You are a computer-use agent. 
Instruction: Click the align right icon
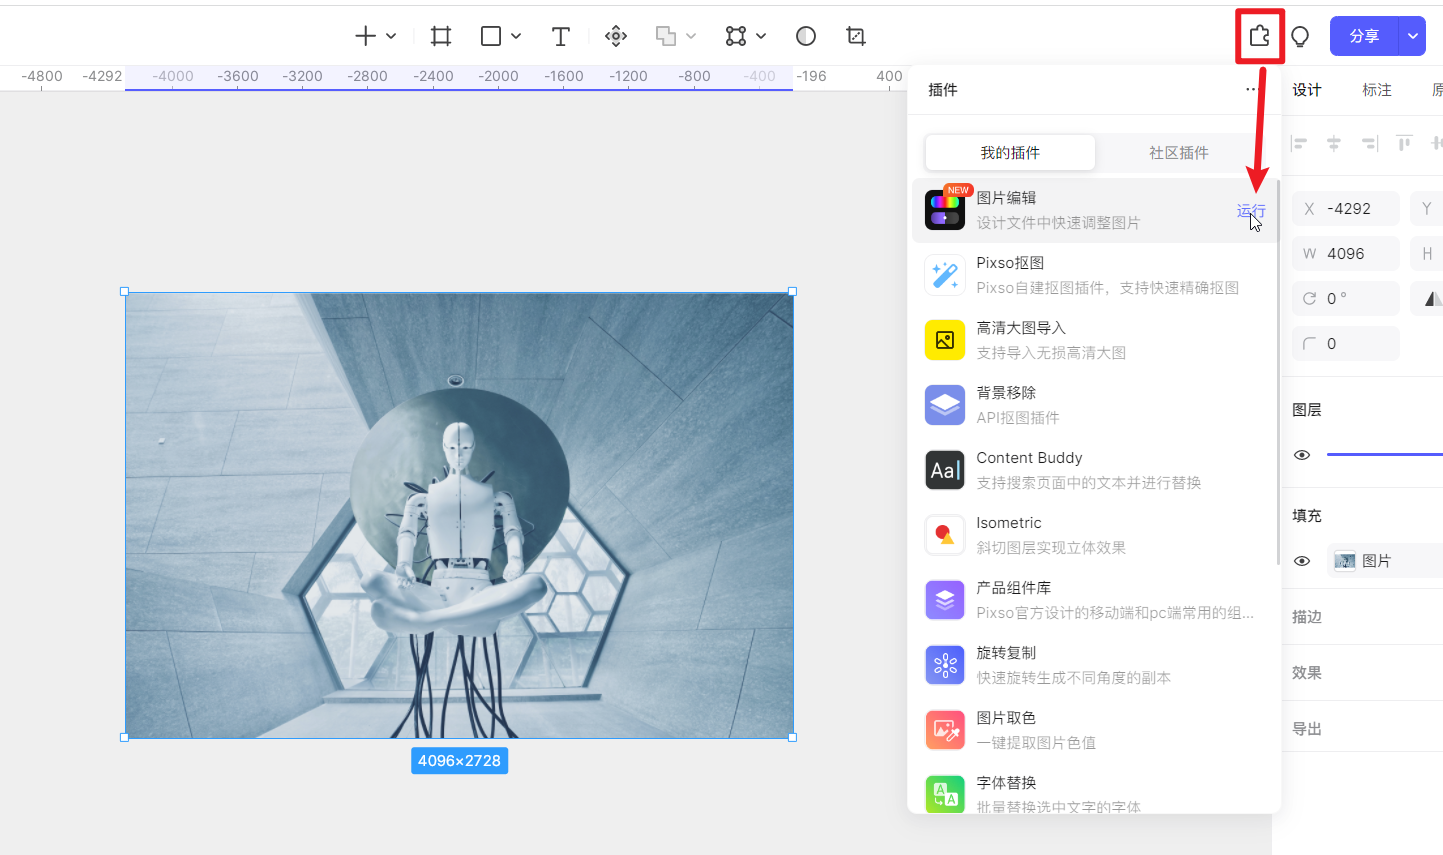pyautogui.click(x=1369, y=144)
